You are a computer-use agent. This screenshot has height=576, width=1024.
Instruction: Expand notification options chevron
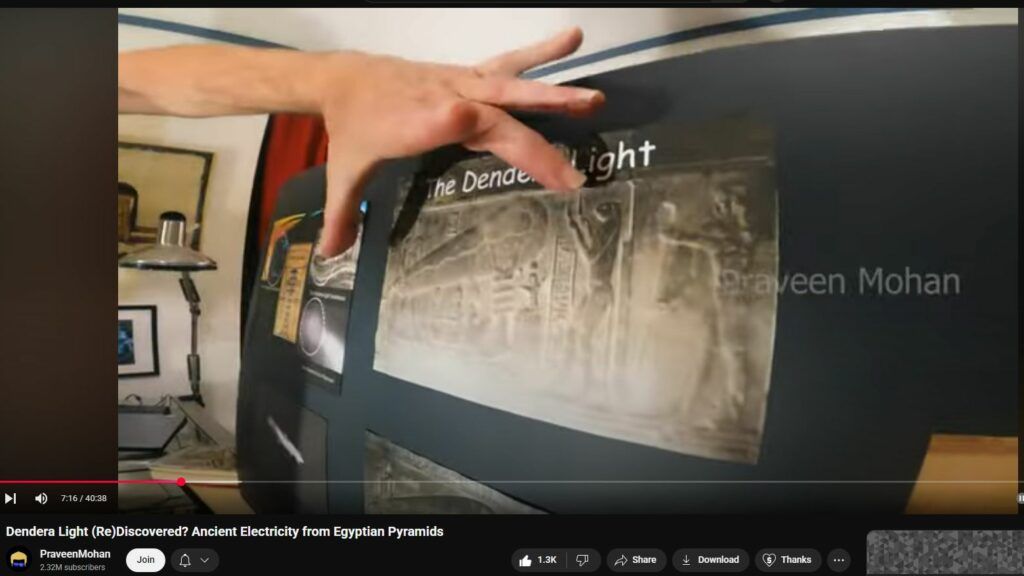click(205, 560)
